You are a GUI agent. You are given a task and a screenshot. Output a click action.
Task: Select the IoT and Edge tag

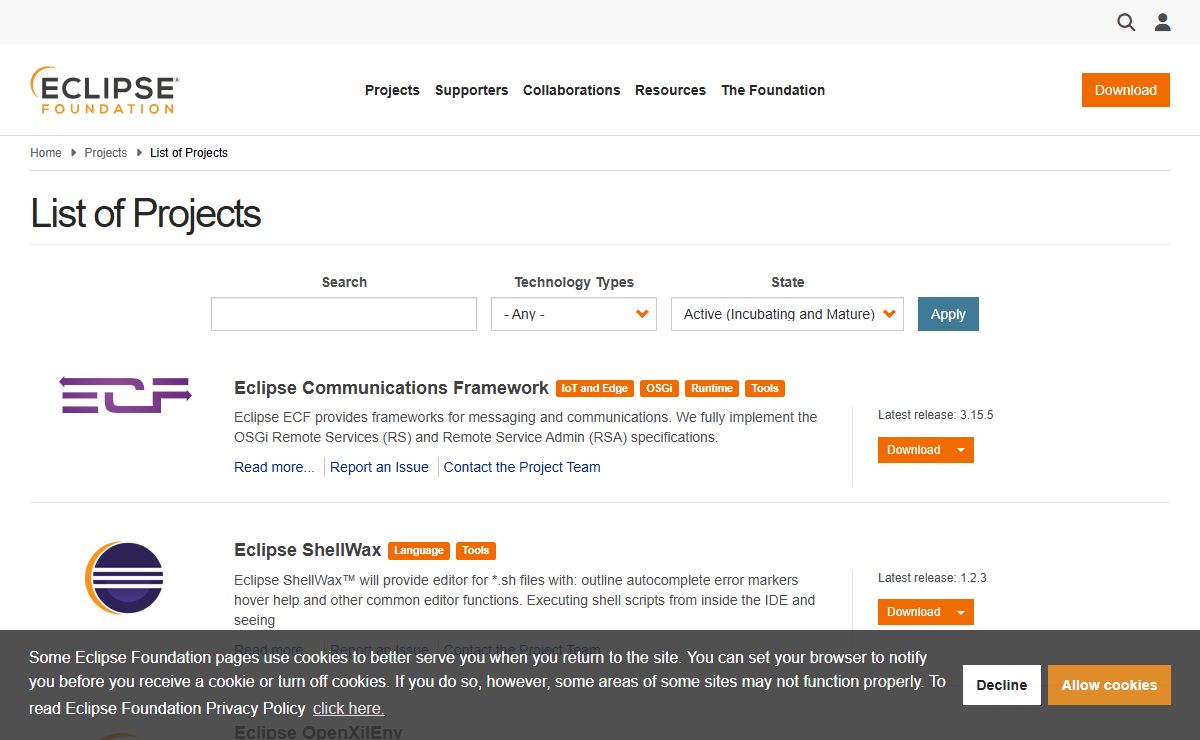pos(594,388)
